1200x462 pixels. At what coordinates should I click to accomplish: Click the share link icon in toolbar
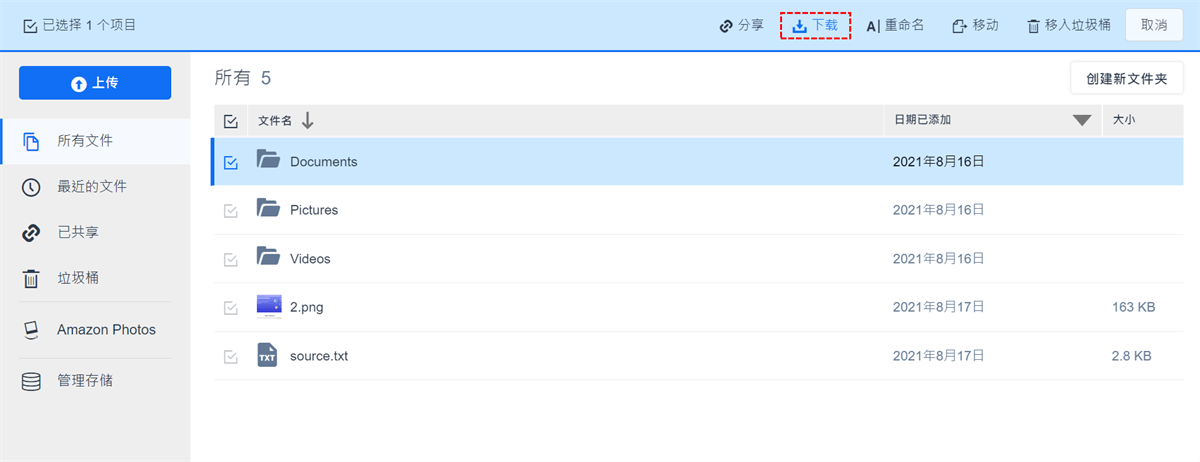pyautogui.click(x=727, y=26)
